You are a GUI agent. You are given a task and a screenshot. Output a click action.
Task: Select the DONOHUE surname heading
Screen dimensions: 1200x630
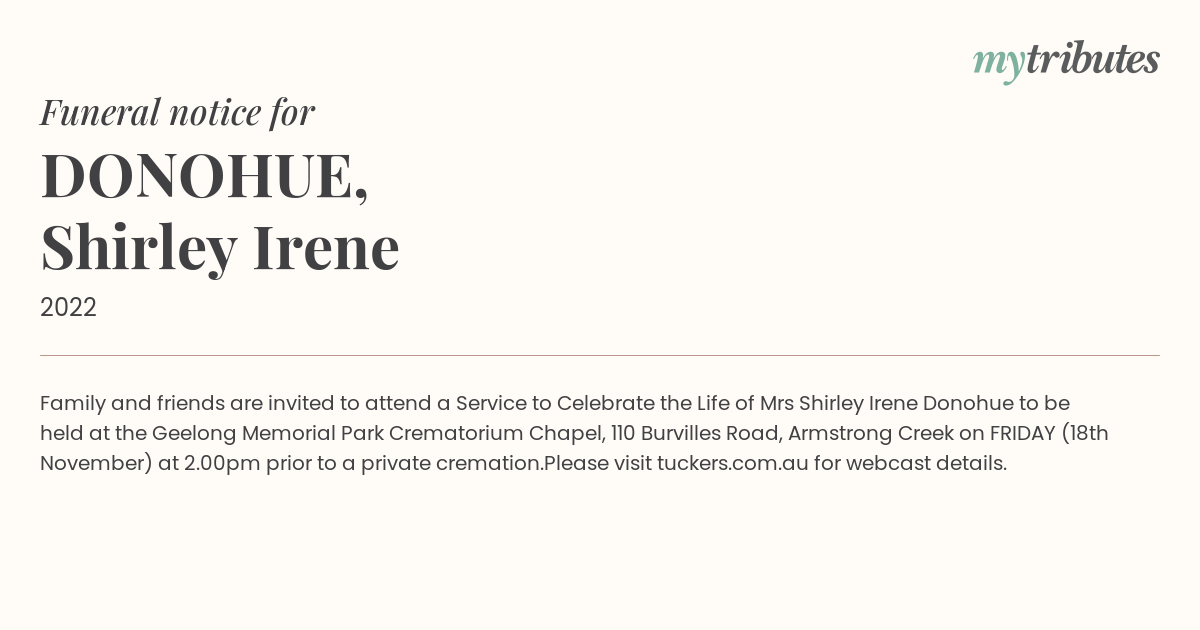click(x=205, y=177)
